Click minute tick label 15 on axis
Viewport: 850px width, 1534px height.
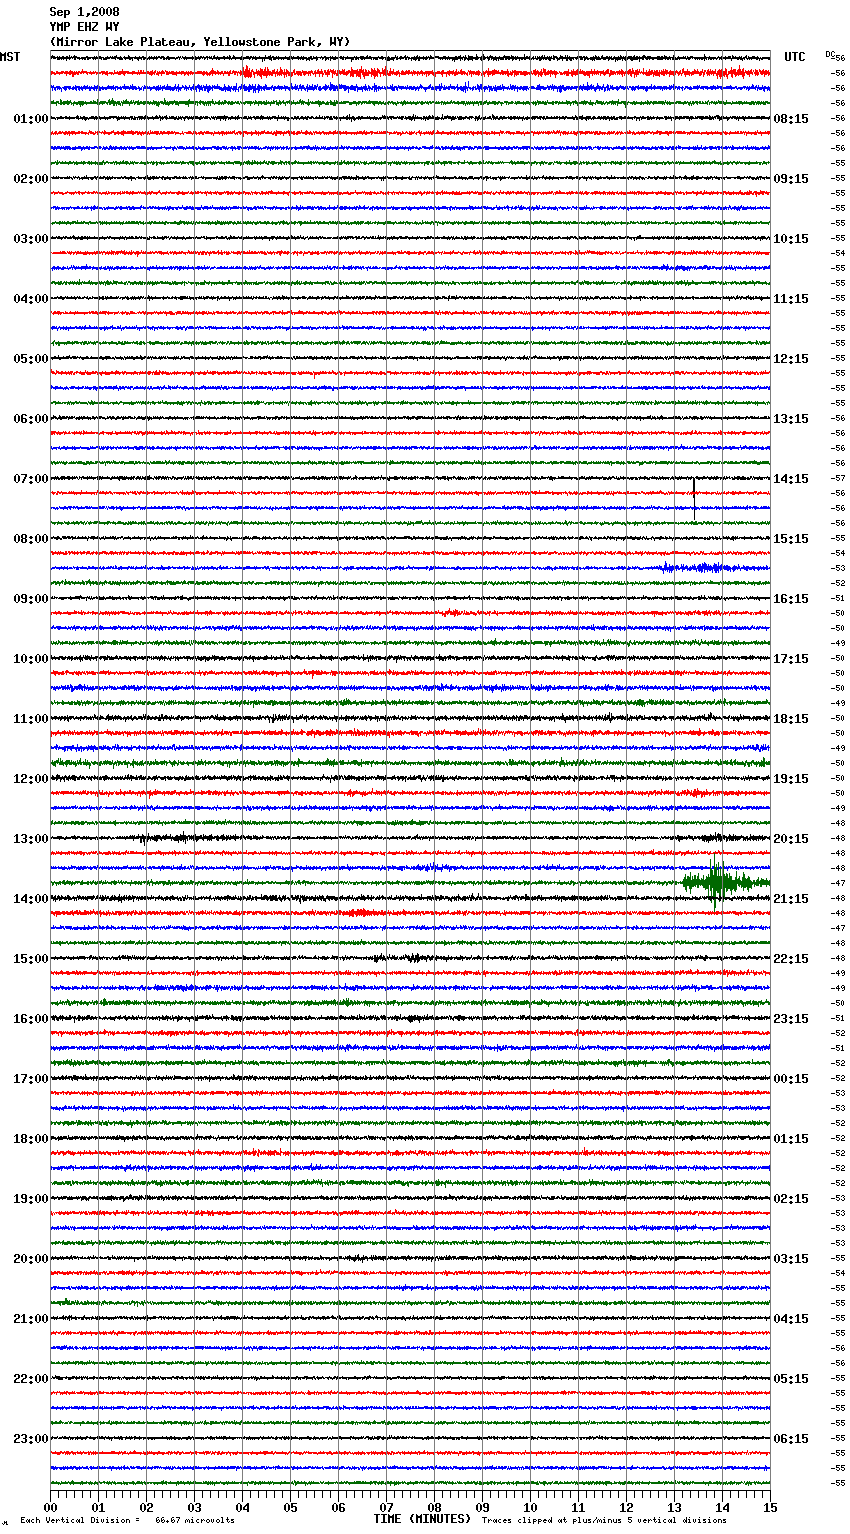770,1507
